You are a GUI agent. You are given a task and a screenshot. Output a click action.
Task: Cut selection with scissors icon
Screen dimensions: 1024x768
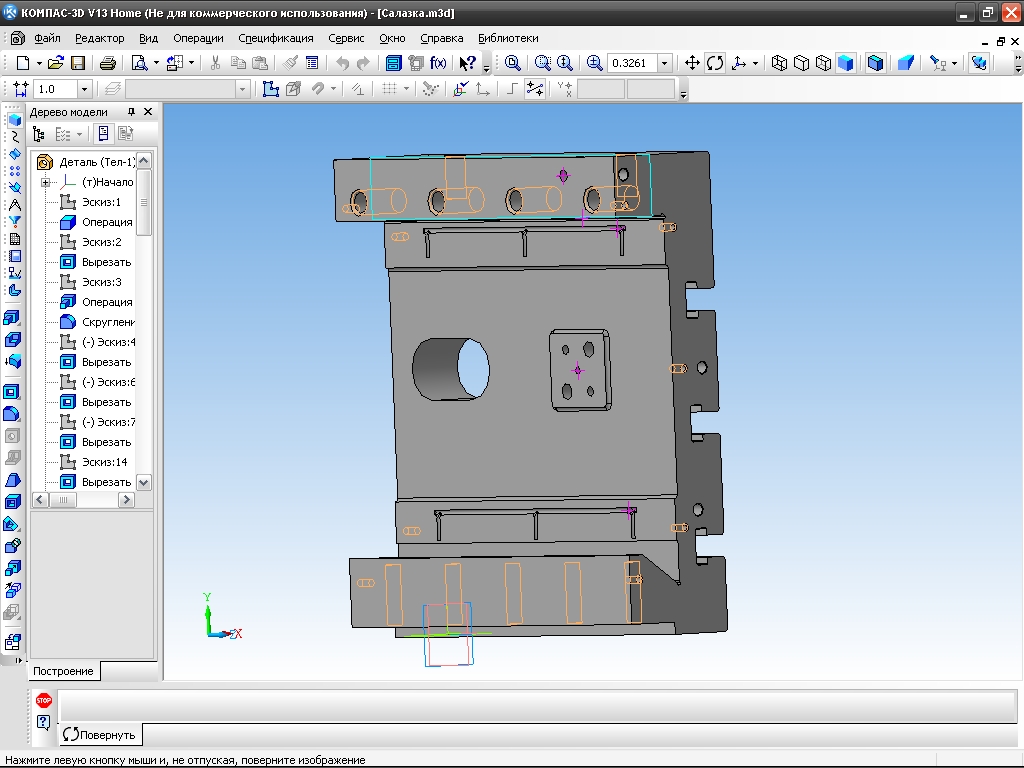[215, 63]
